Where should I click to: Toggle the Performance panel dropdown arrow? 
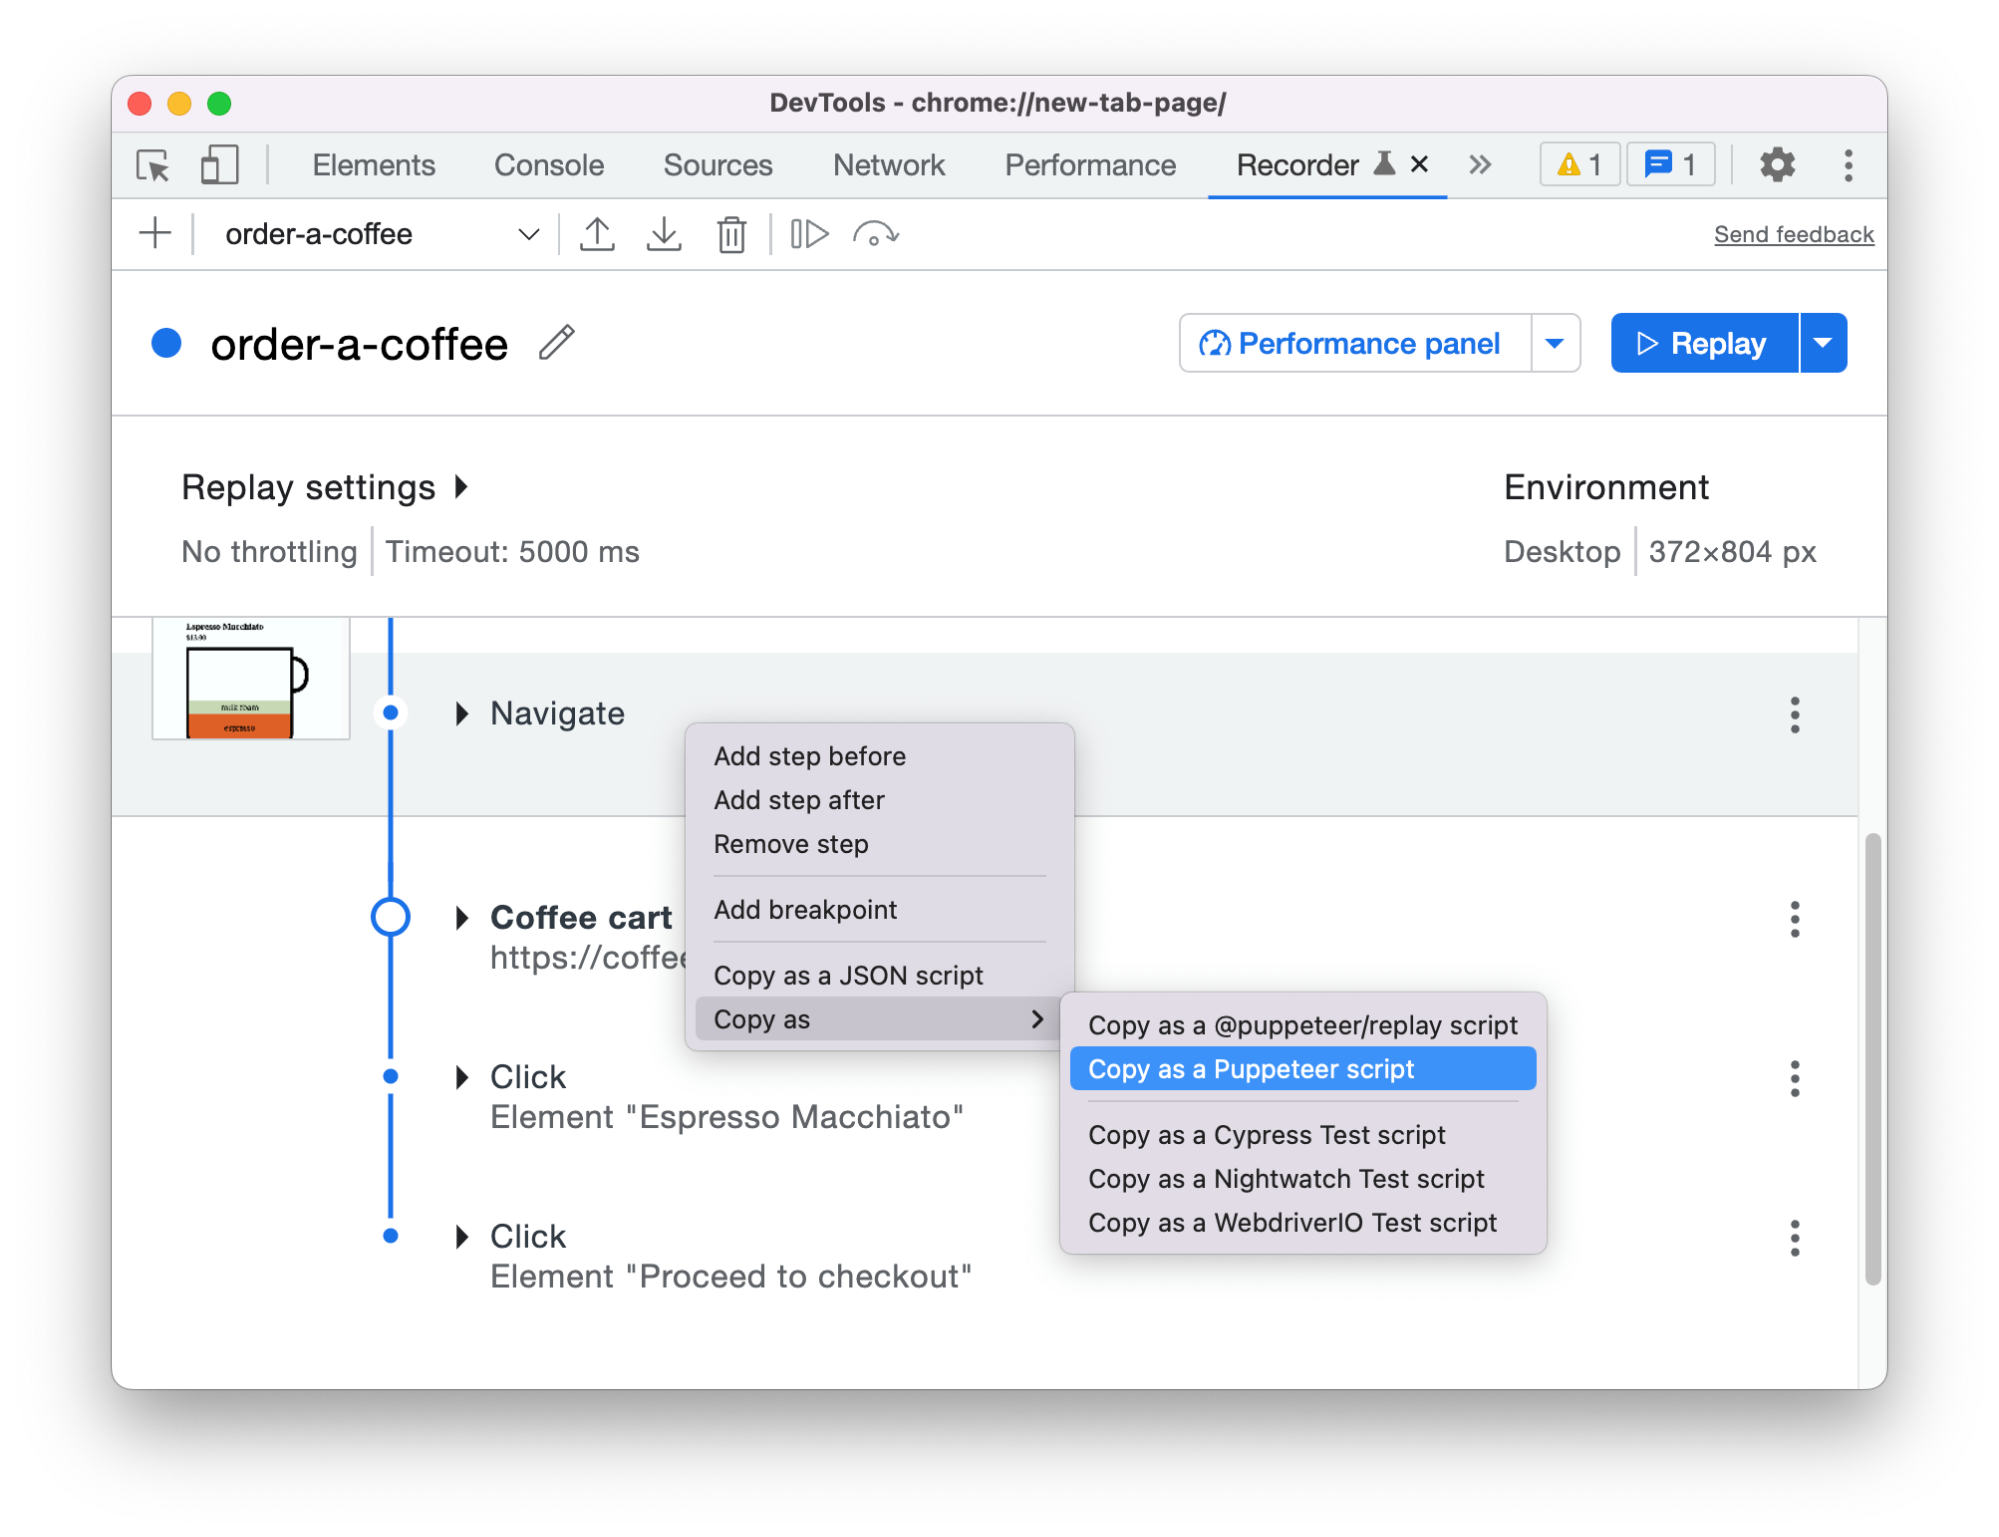click(x=1552, y=342)
